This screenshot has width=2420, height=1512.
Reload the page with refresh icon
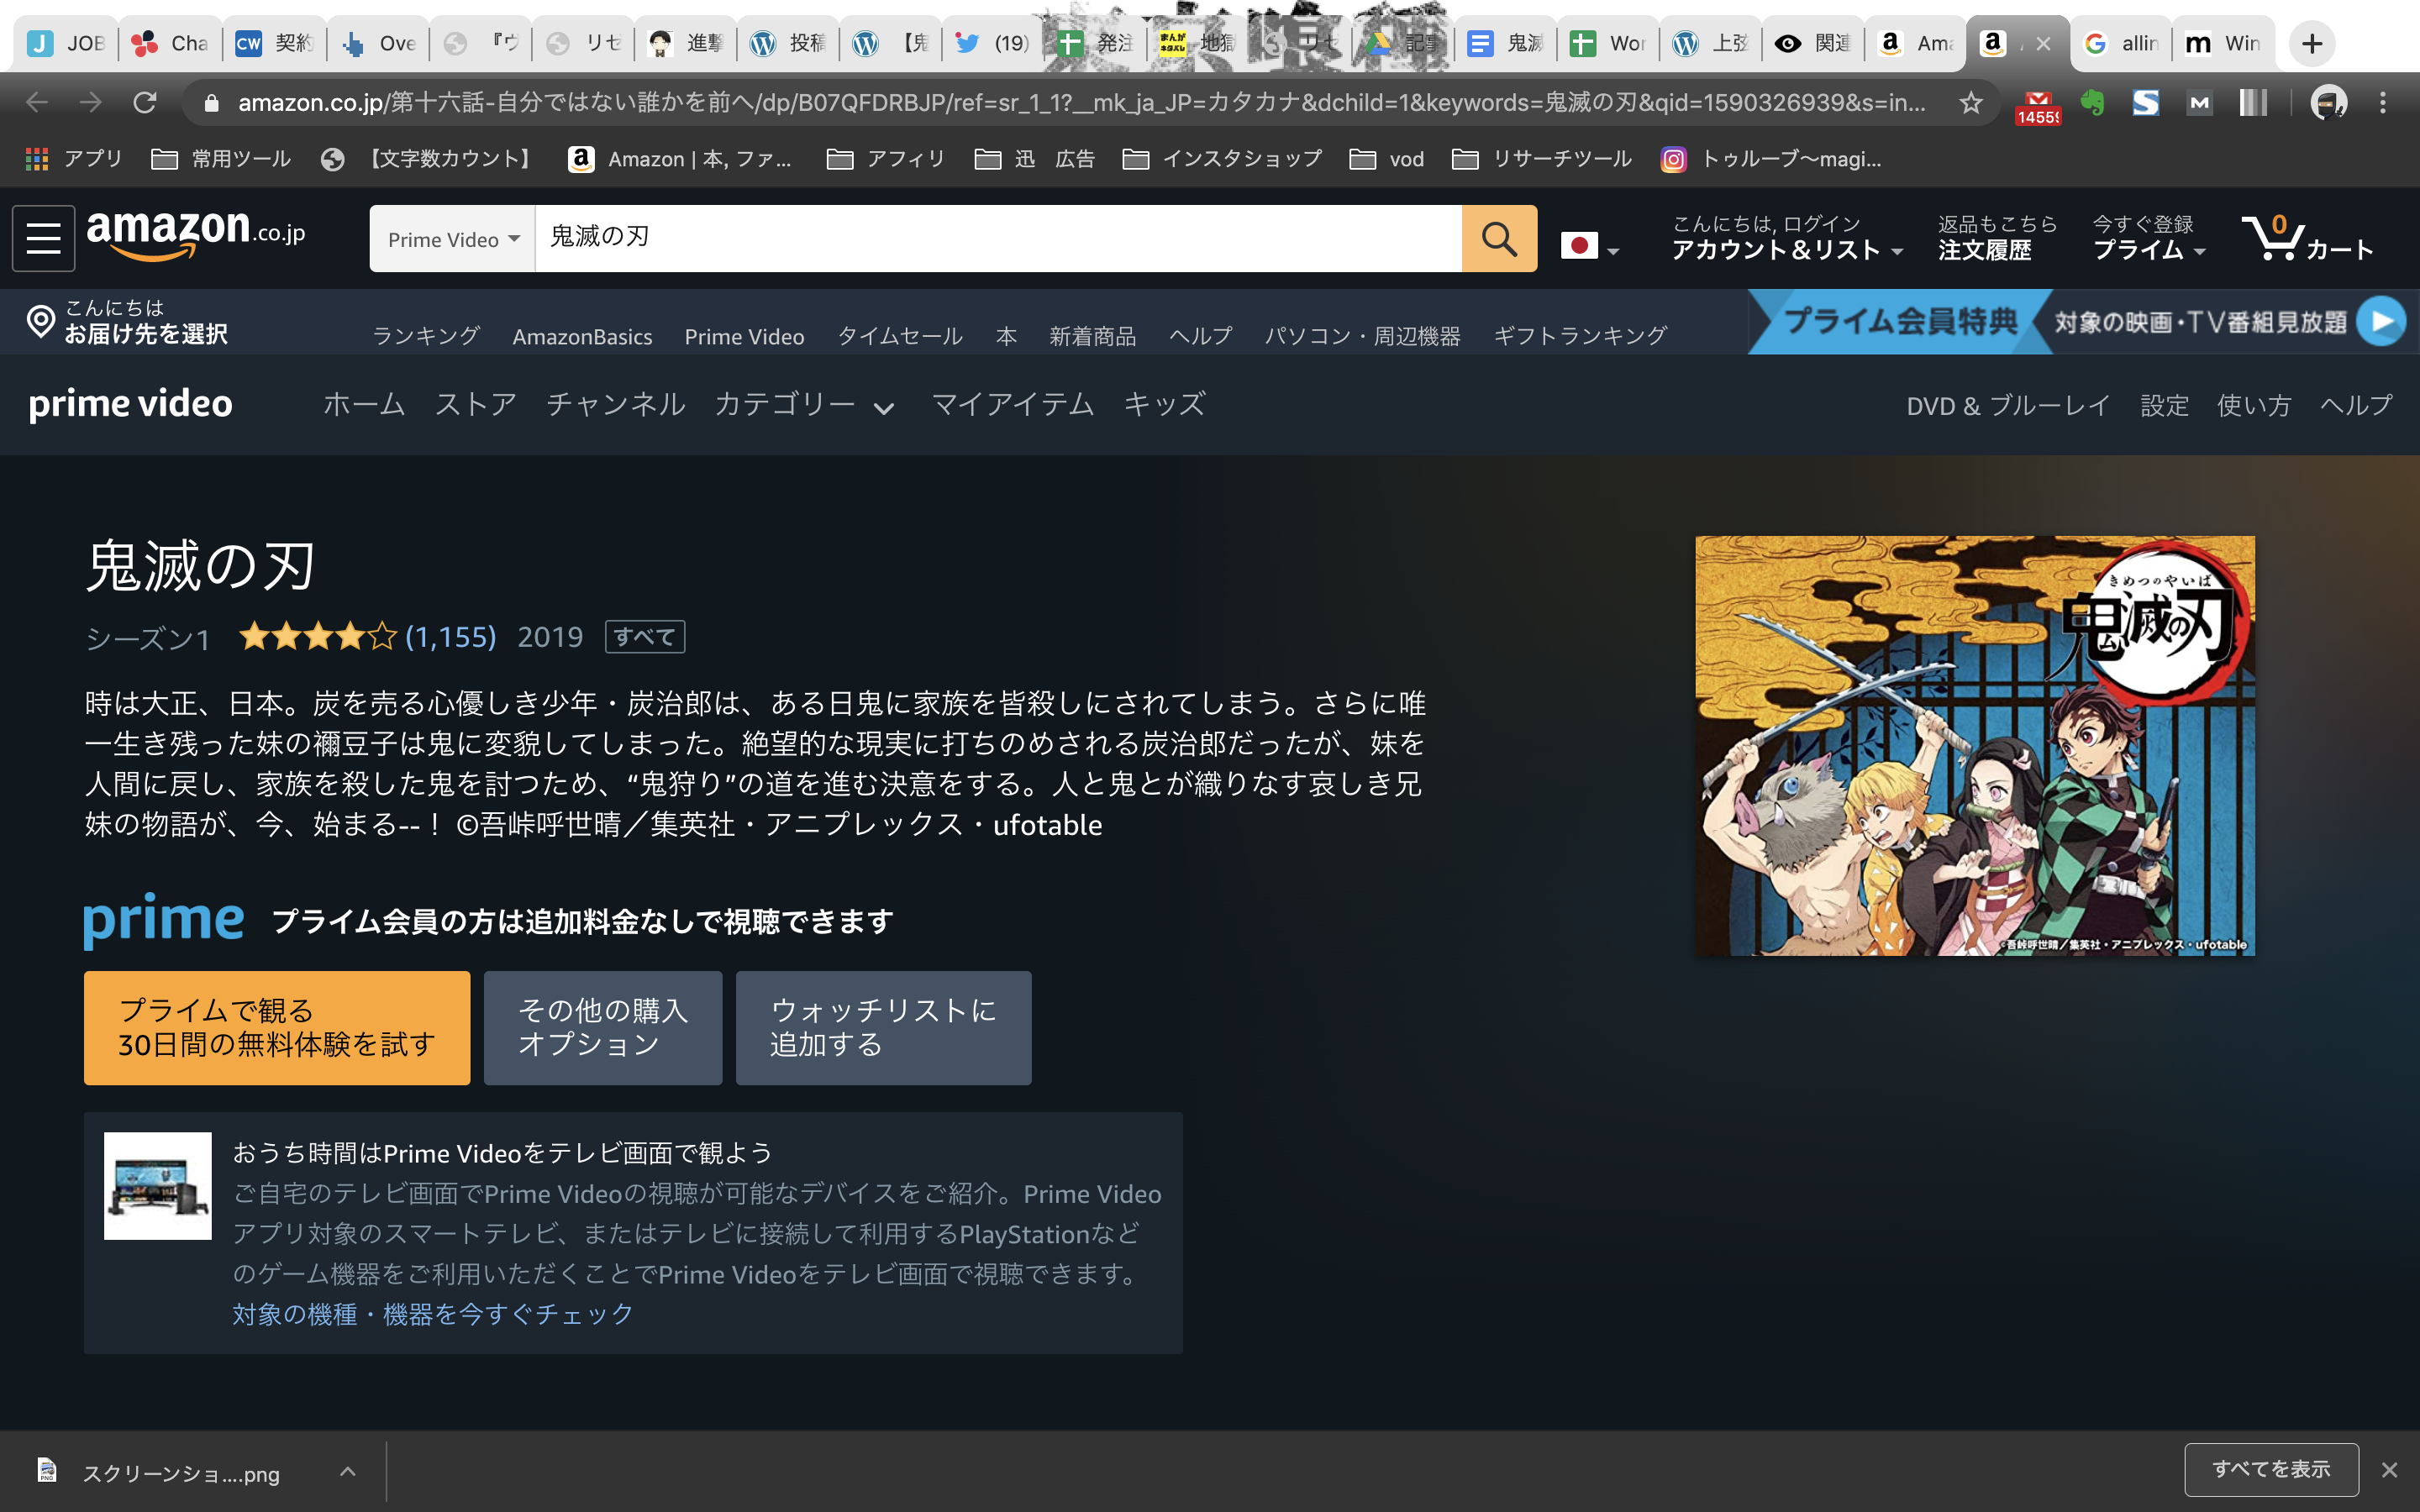point(145,102)
